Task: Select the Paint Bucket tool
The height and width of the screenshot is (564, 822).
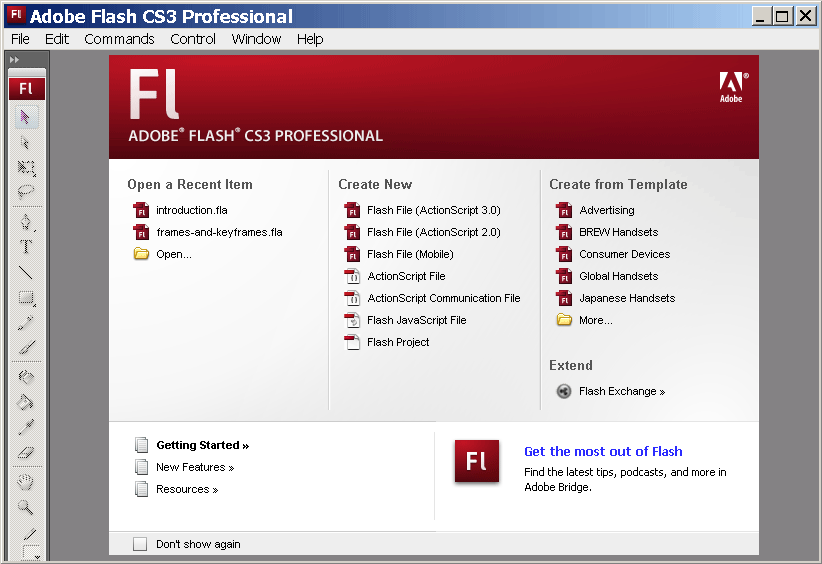Action: click(26, 402)
